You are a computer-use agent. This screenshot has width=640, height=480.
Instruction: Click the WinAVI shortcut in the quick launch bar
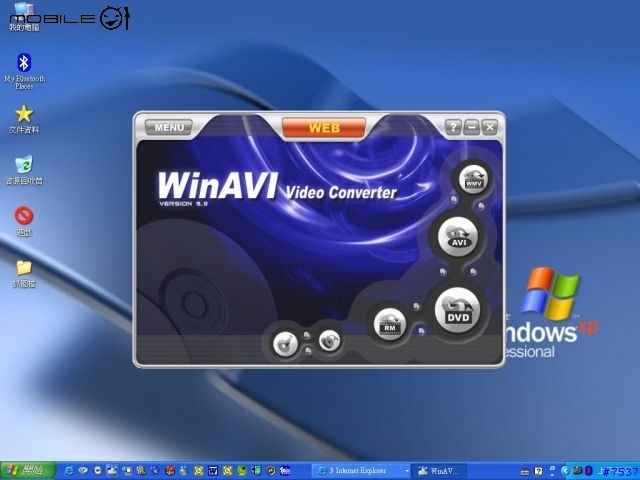pyautogui.click(x=112, y=471)
